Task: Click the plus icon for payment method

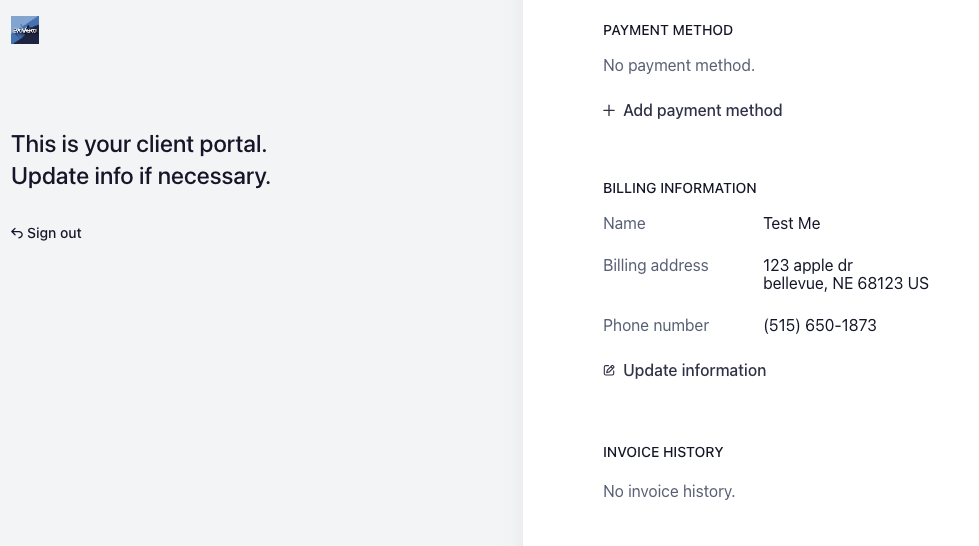Action: click(609, 110)
